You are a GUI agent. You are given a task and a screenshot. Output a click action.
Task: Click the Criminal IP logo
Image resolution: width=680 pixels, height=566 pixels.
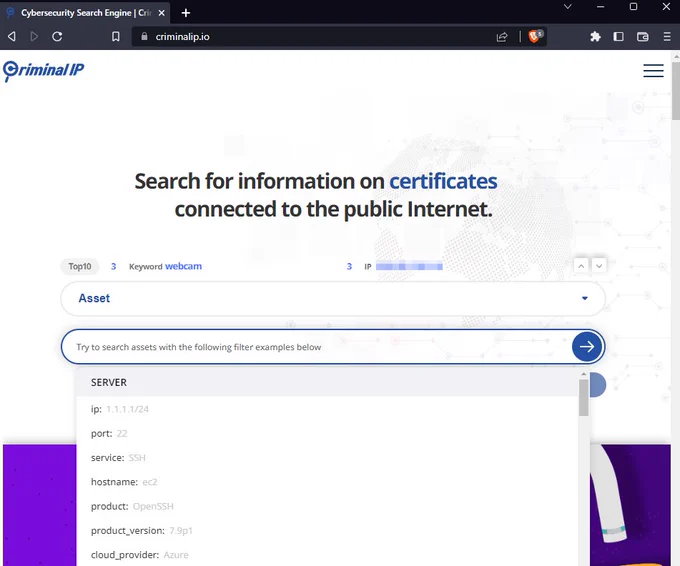(x=43, y=71)
